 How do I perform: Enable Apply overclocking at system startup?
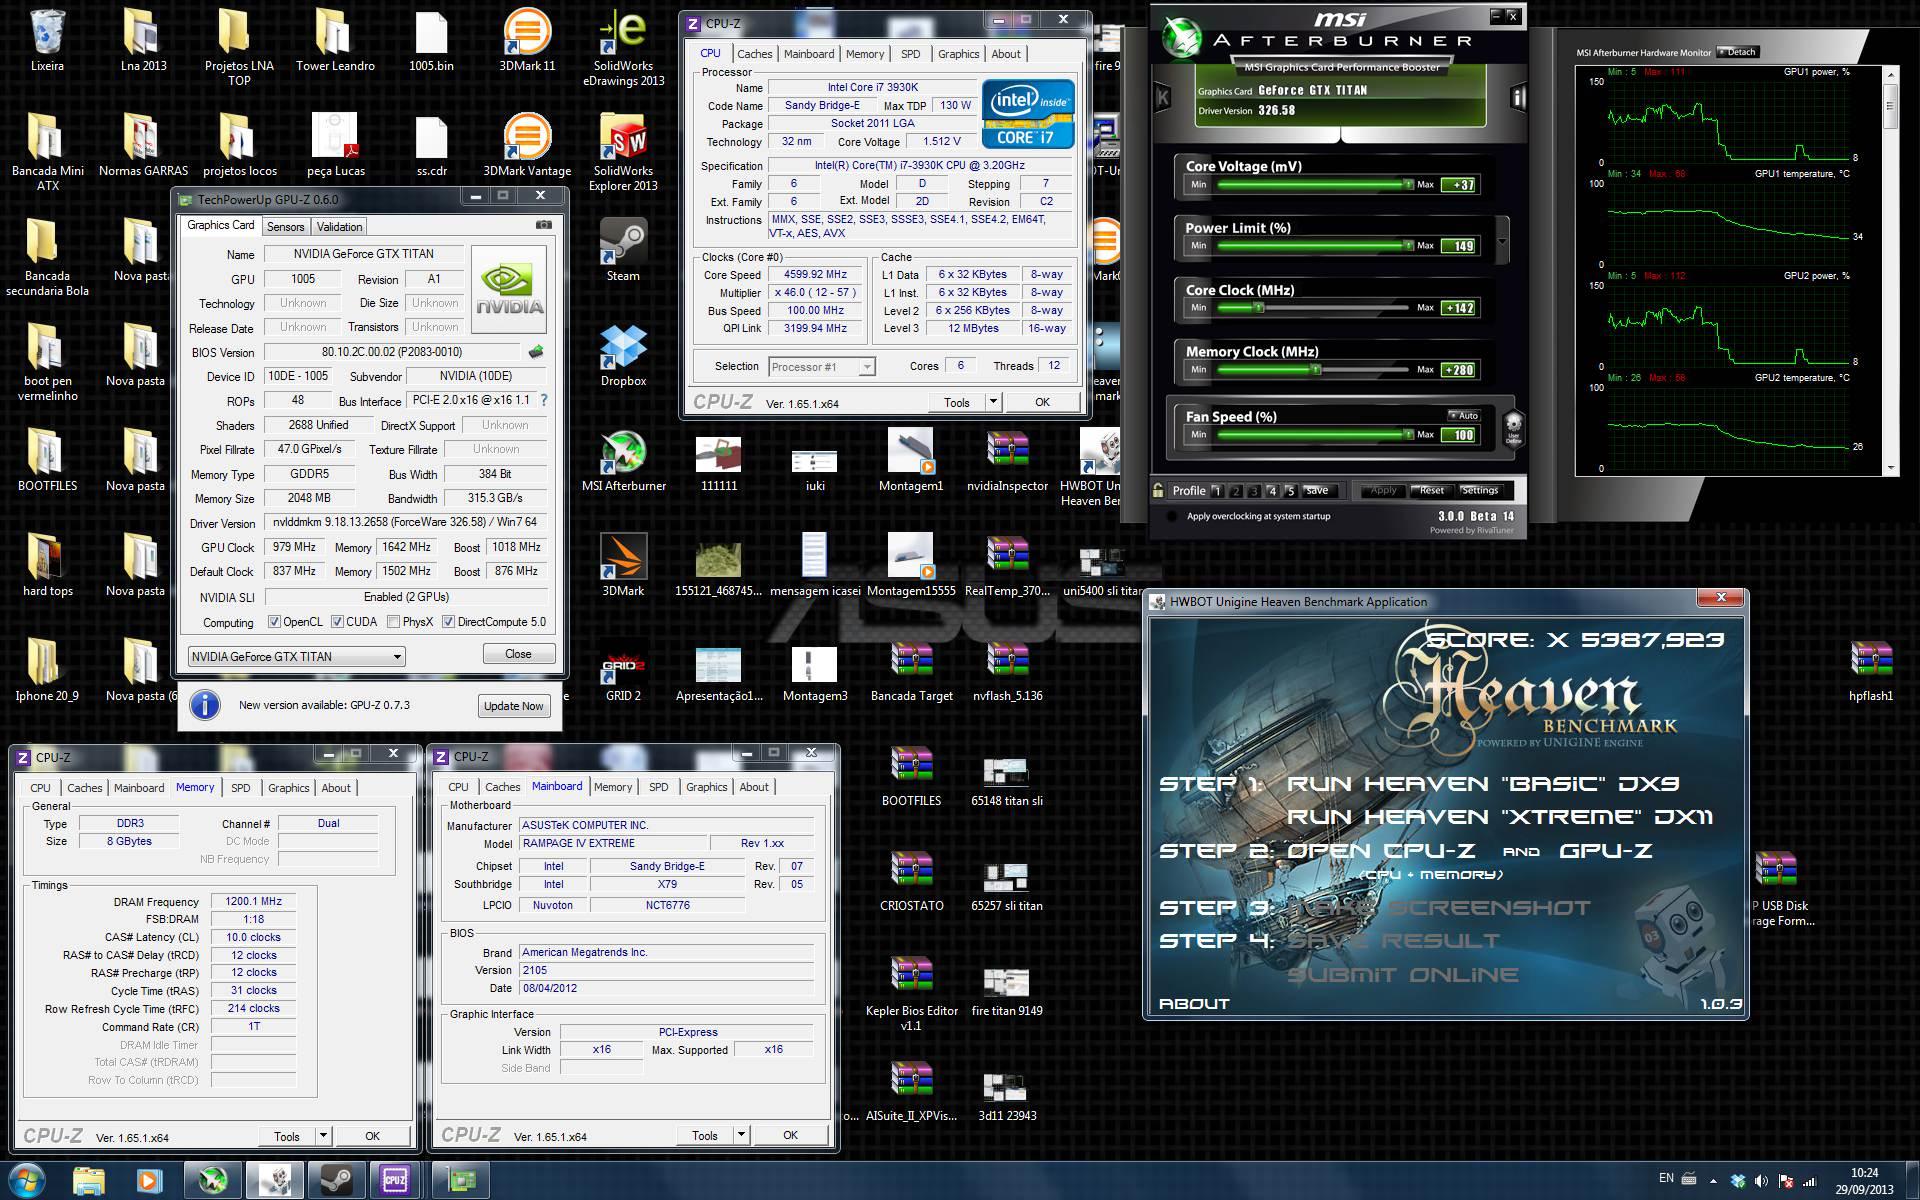[1173, 516]
